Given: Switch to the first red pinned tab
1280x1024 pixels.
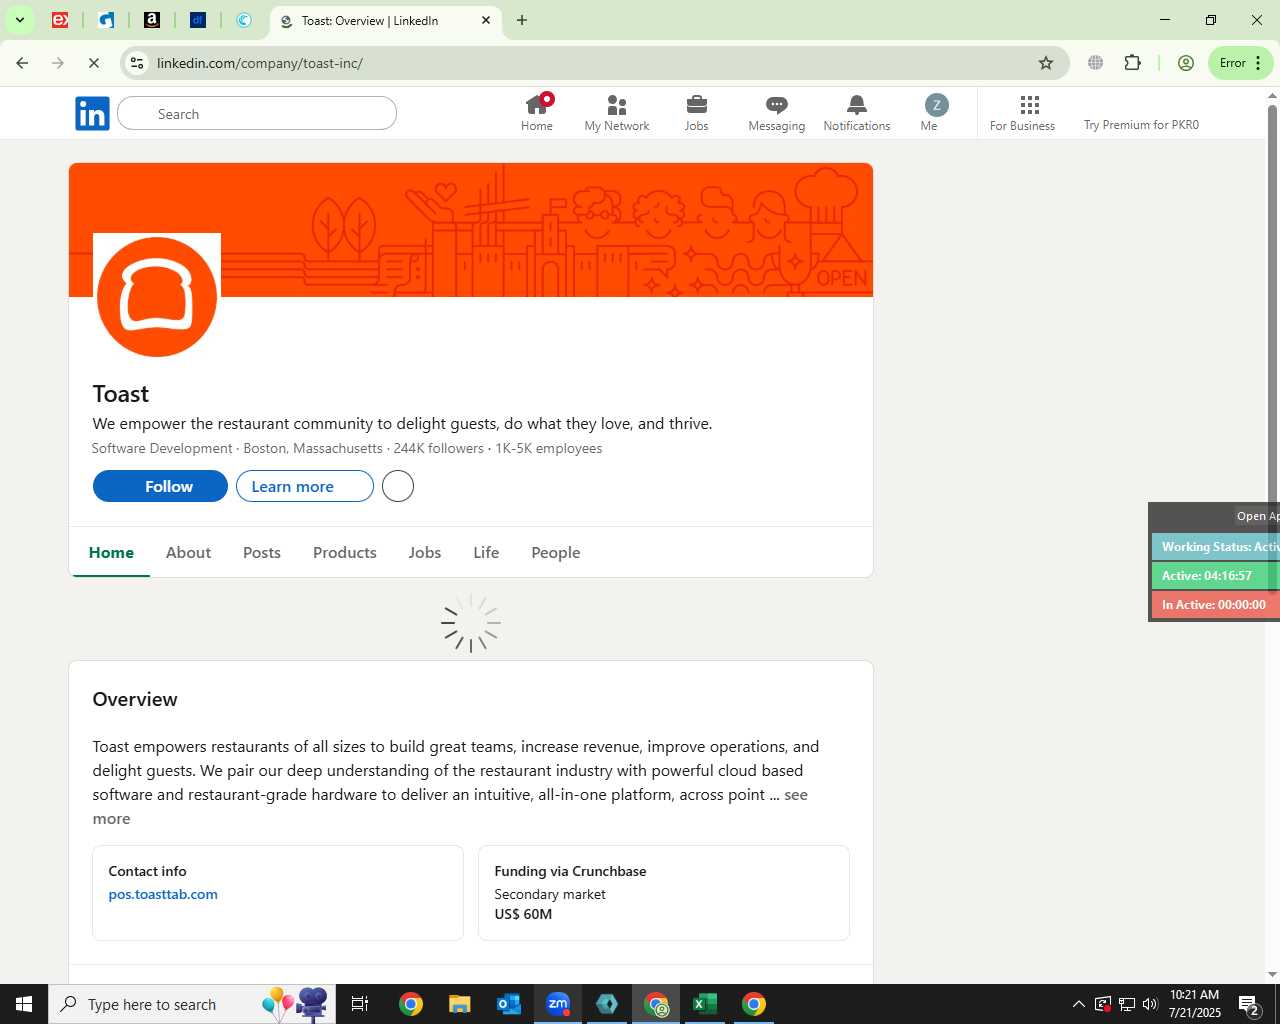Looking at the screenshot, I should tap(60, 20).
